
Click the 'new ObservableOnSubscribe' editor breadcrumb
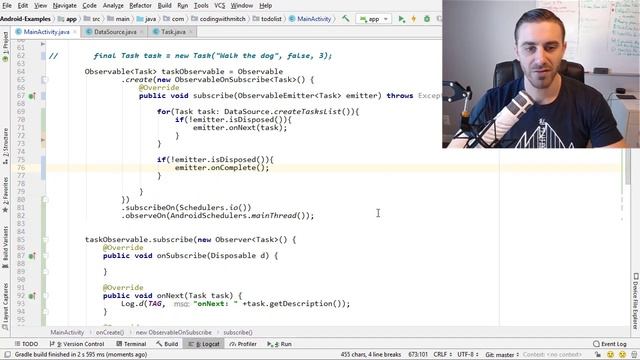[174, 333]
